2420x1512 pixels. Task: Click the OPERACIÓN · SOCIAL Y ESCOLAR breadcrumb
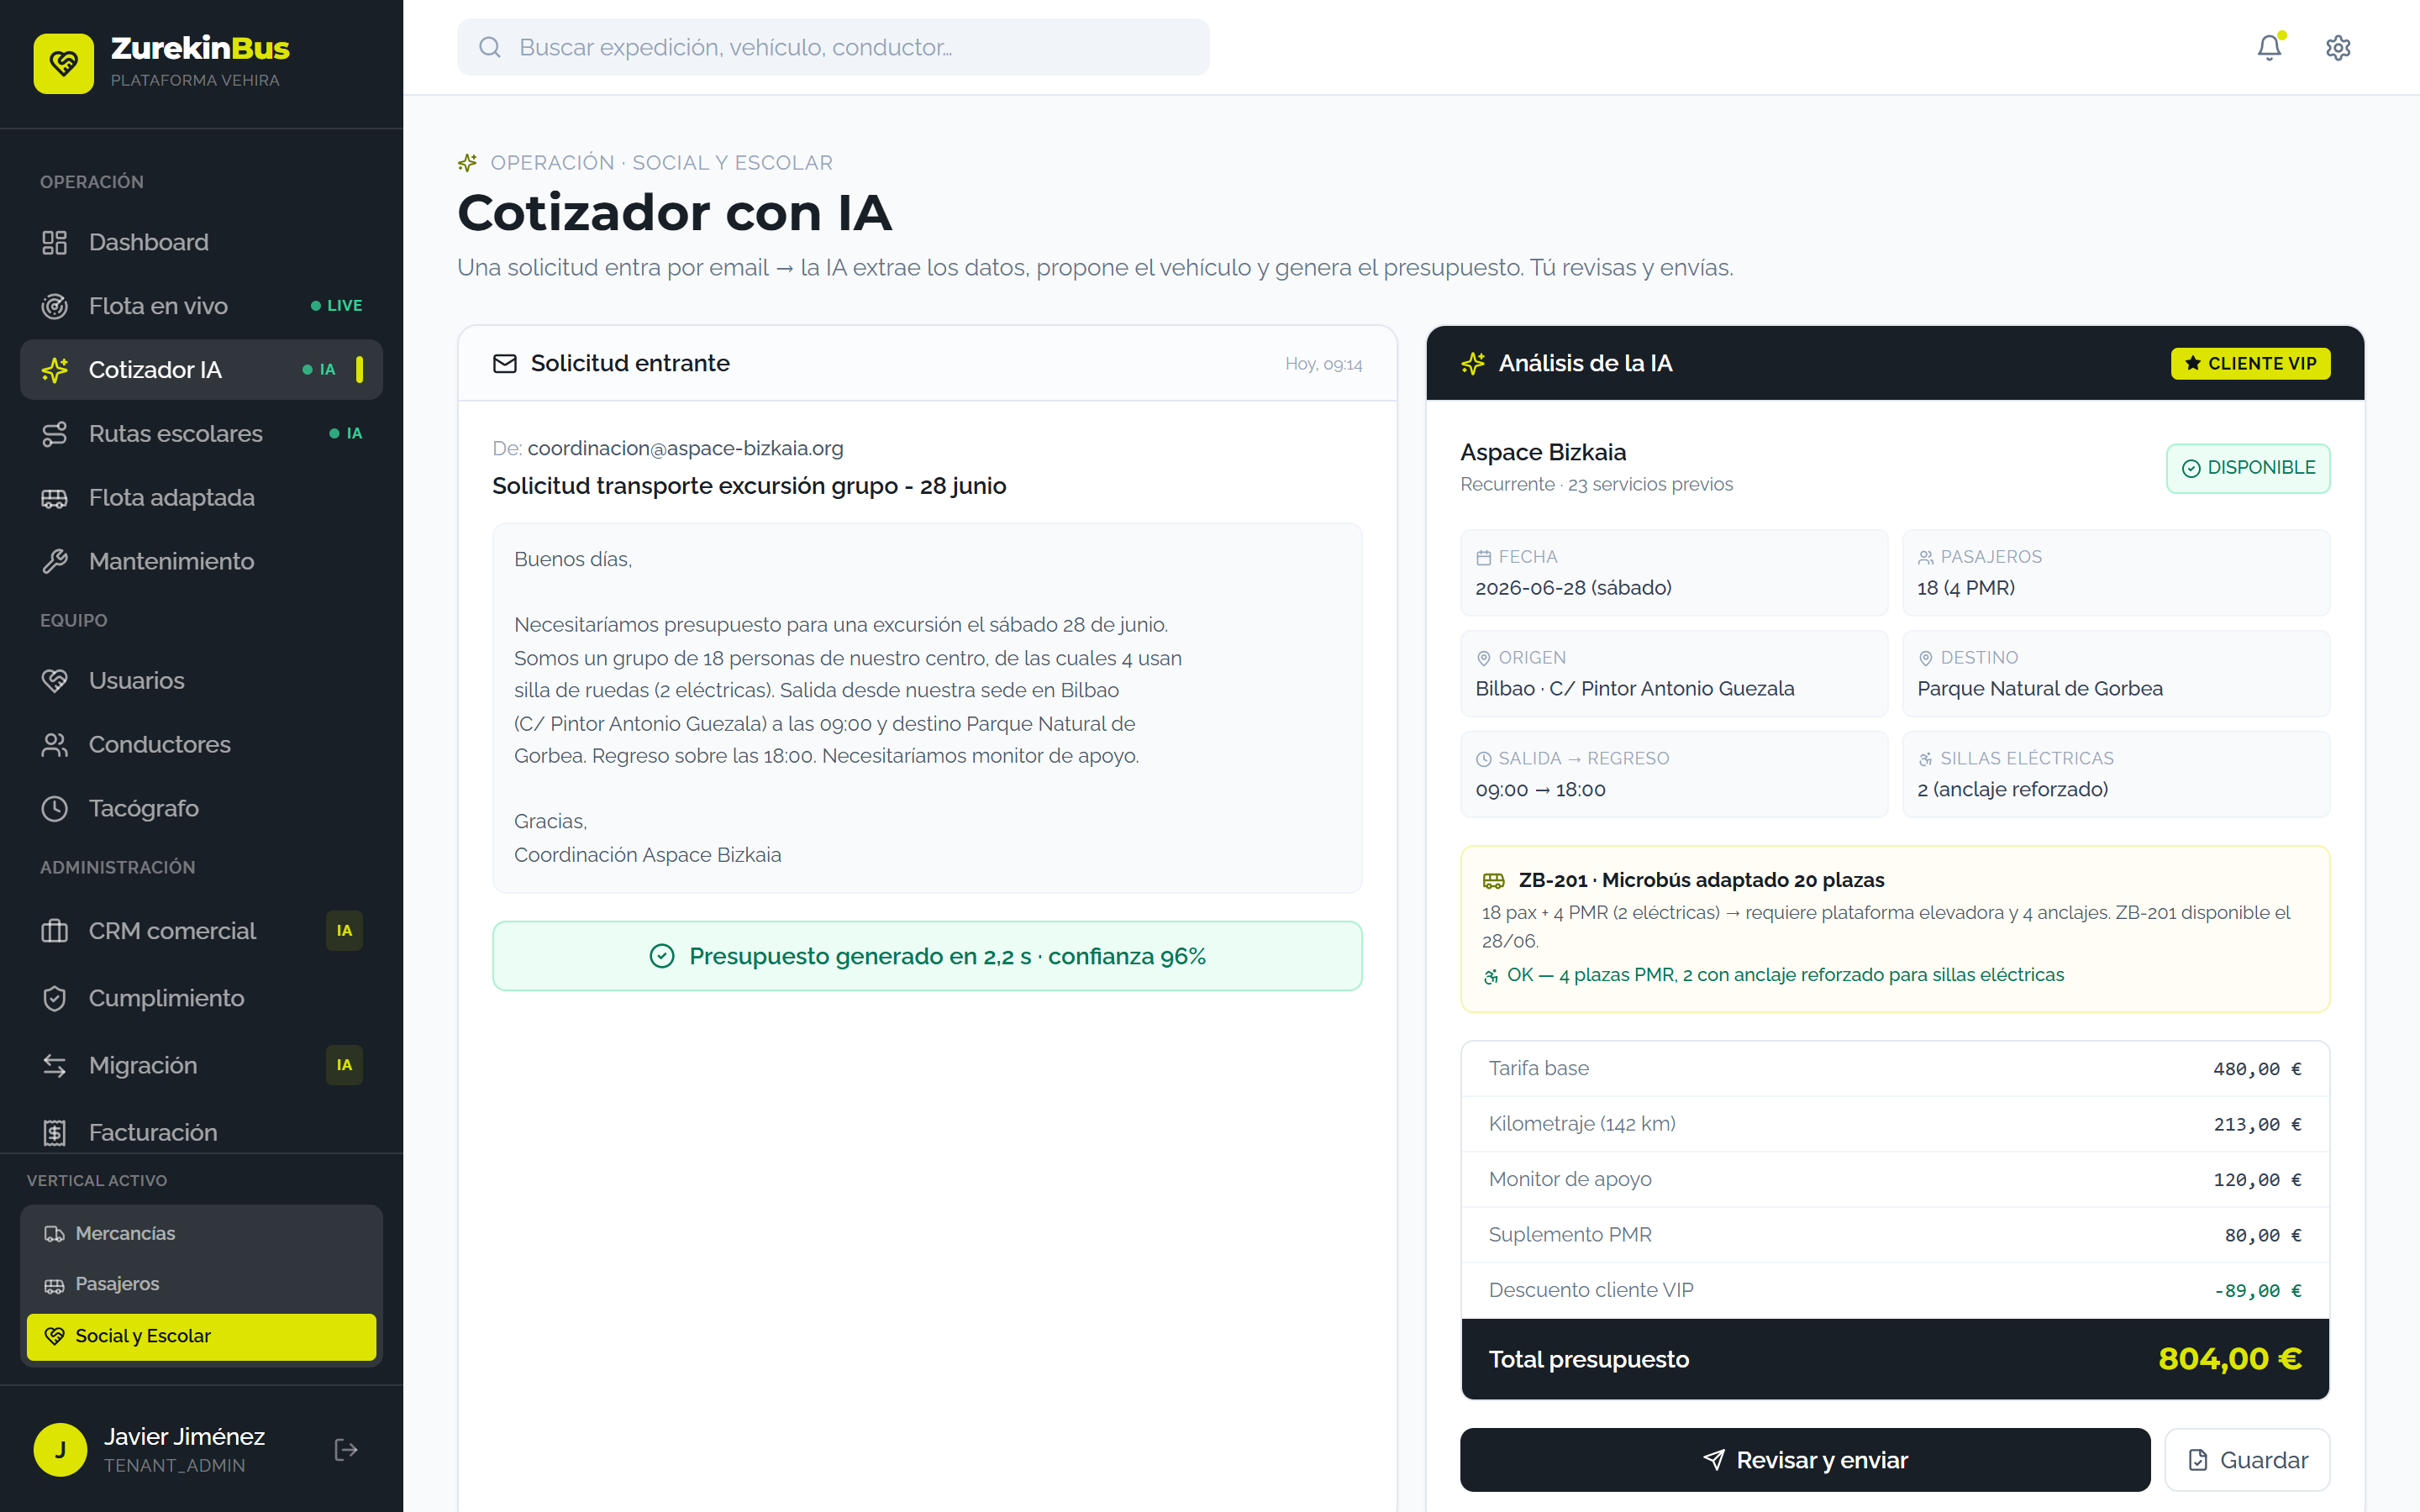coord(661,163)
